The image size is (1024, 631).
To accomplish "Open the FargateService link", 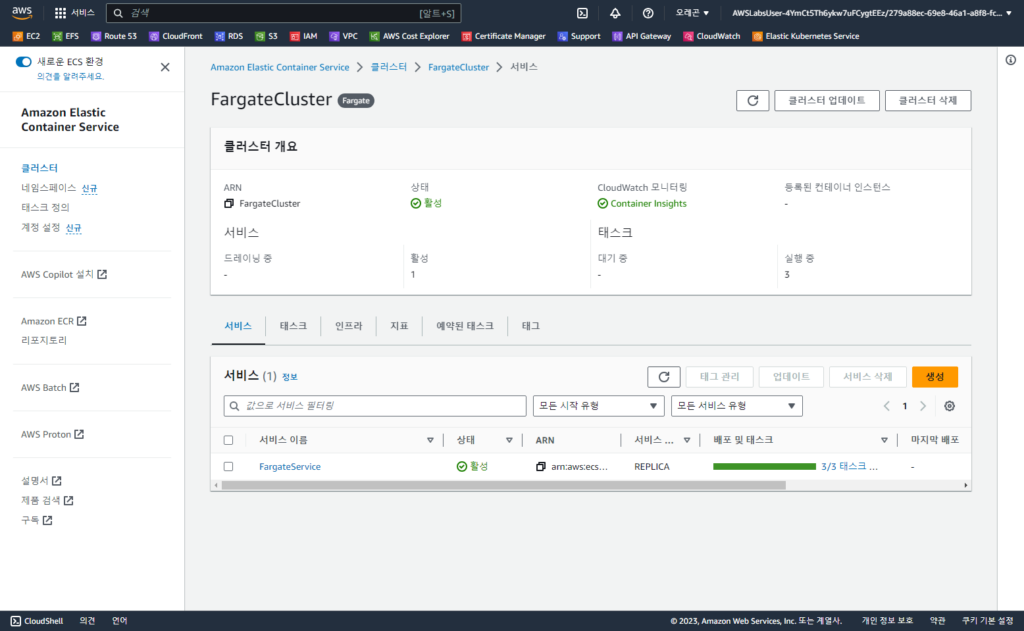I will click(x=290, y=466).
